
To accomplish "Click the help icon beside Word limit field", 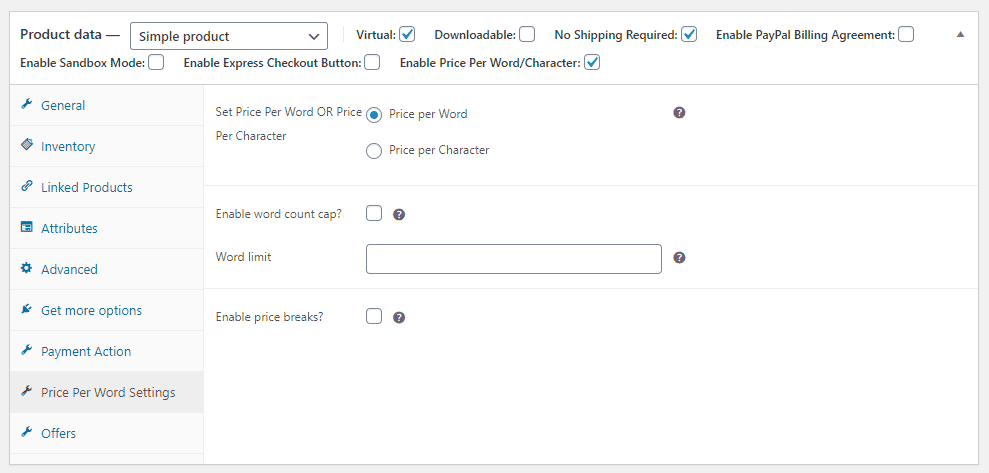I will point(679,258).
